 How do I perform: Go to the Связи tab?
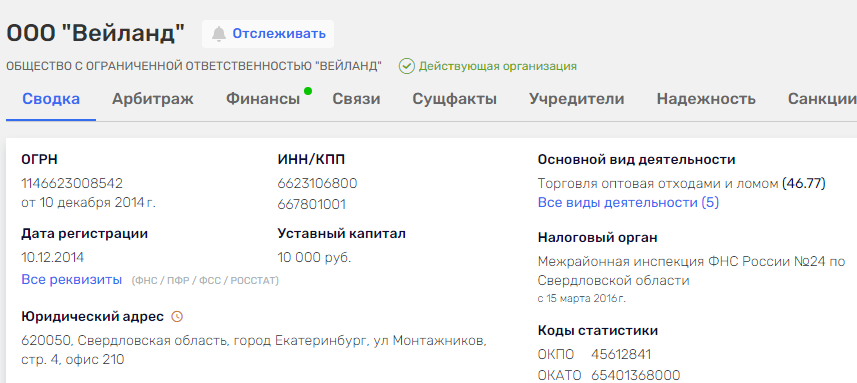[356, 99]
